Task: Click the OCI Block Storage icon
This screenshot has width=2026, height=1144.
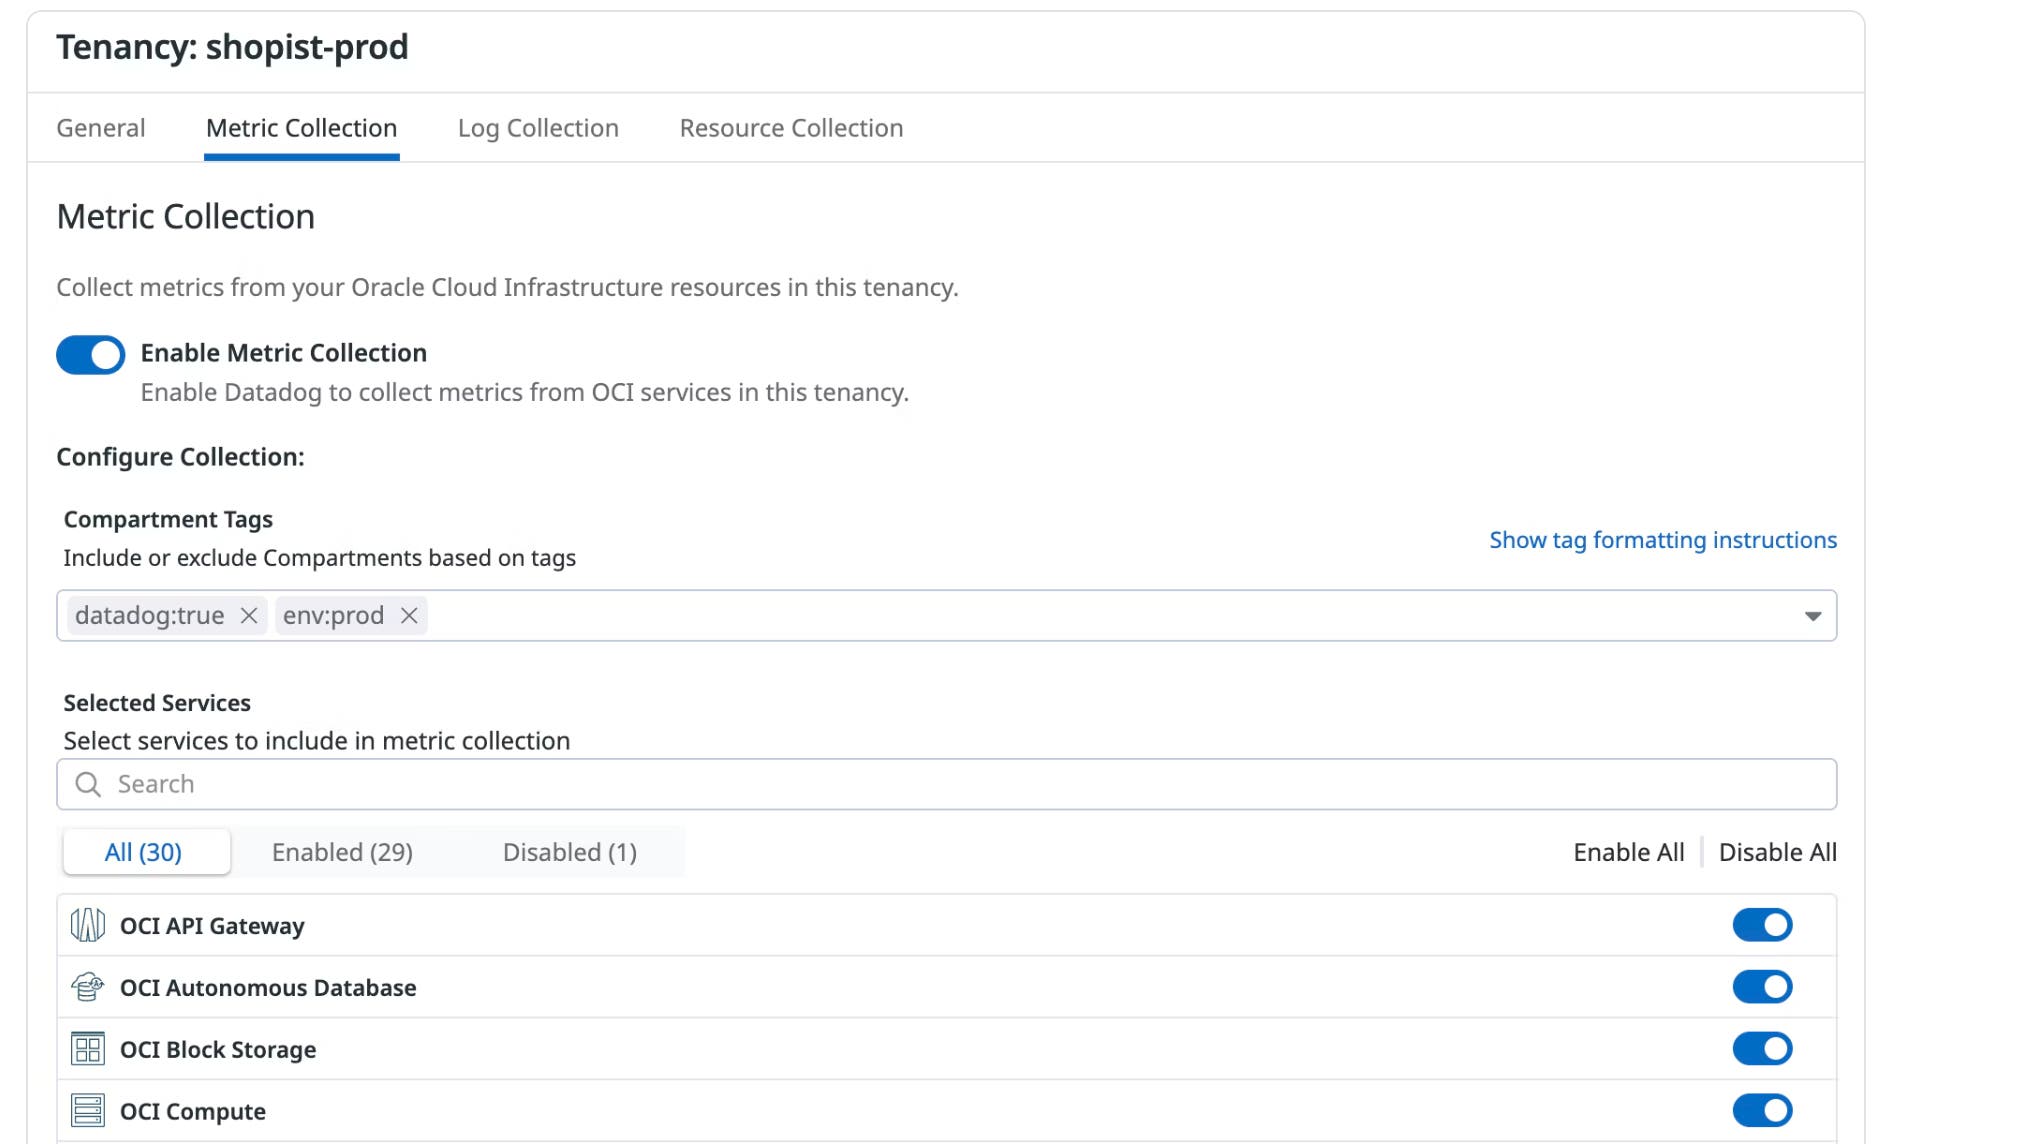Action: click(89, 1049)
